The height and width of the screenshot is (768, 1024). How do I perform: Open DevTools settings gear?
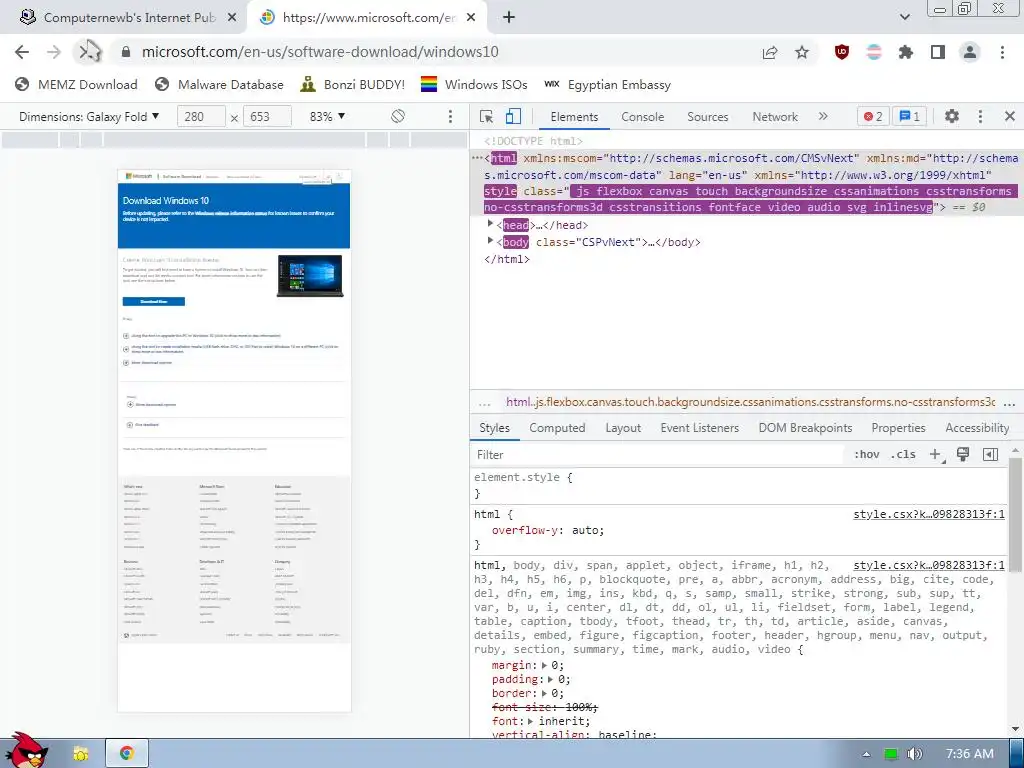952,116
